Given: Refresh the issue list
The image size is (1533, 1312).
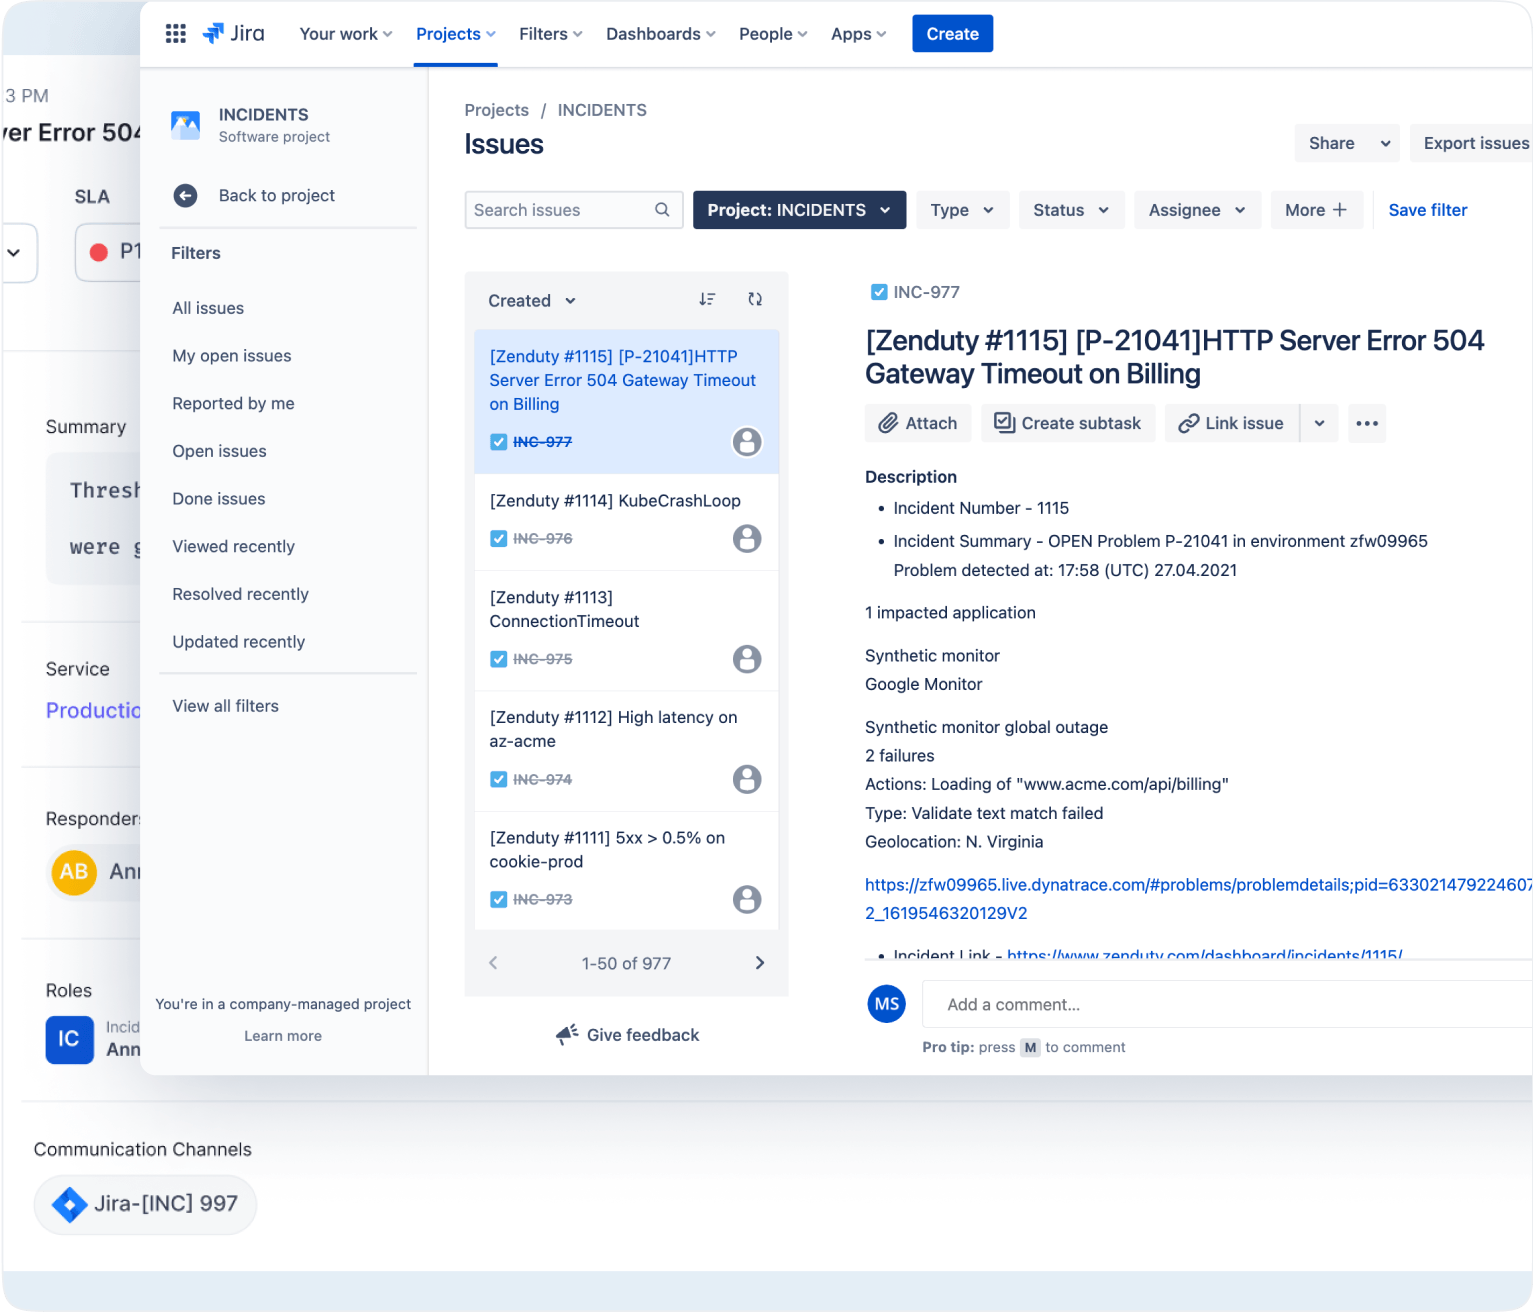Looking at the screenshot, I should click(755, 300).
